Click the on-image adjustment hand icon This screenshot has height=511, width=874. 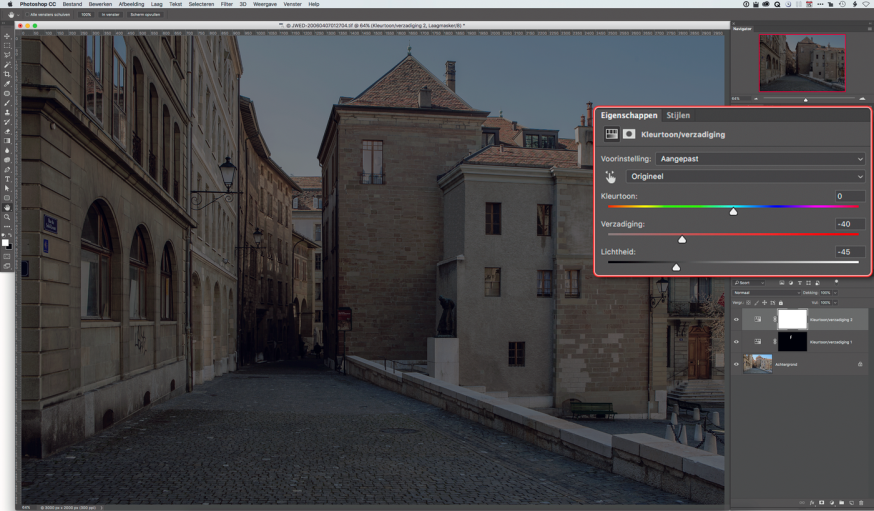click(x=611, y=177)
